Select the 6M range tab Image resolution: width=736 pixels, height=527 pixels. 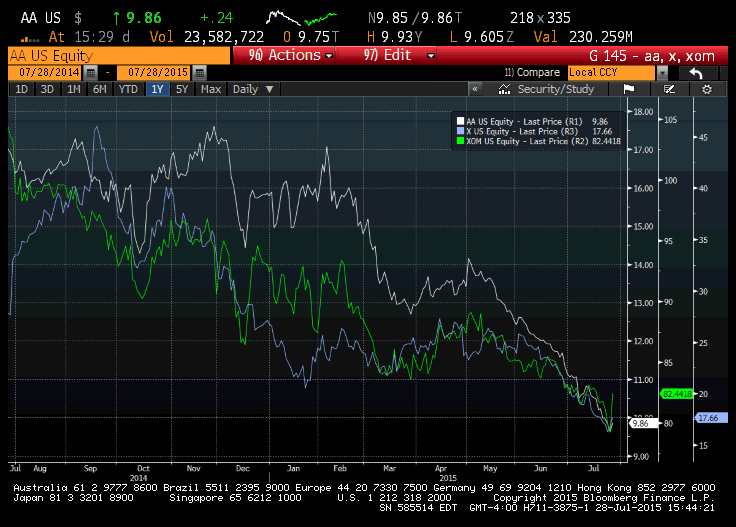click(x=99, y=89)
